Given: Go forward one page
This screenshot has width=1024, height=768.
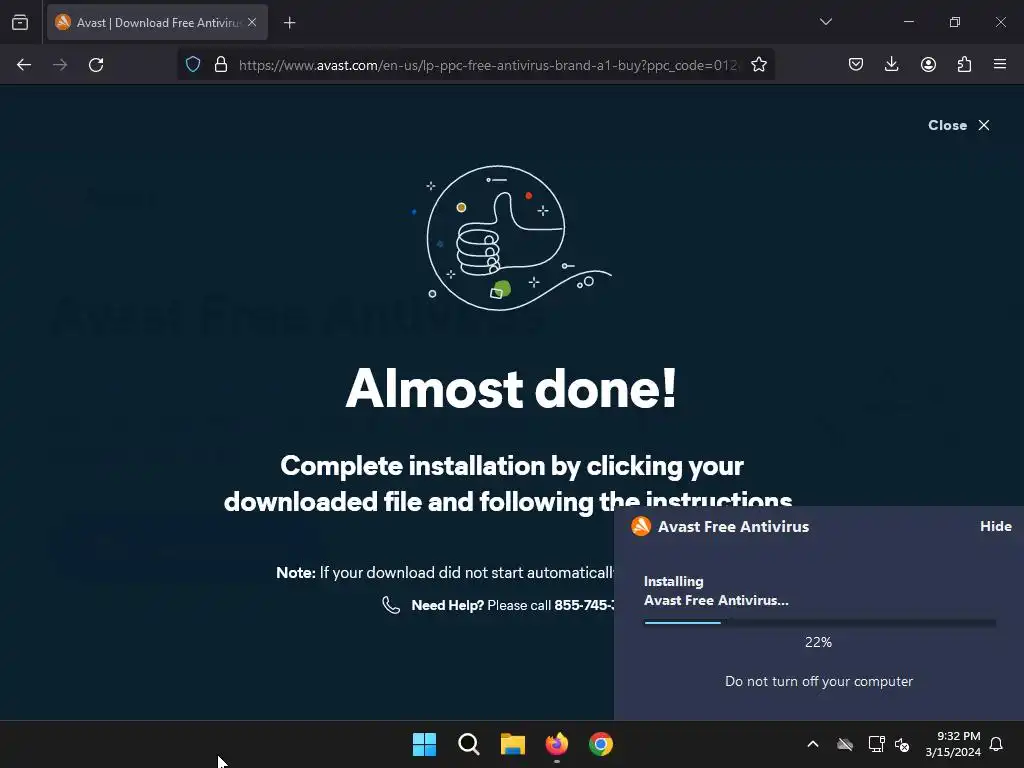Looking at the screenshot, I should [x=60, y=65].
